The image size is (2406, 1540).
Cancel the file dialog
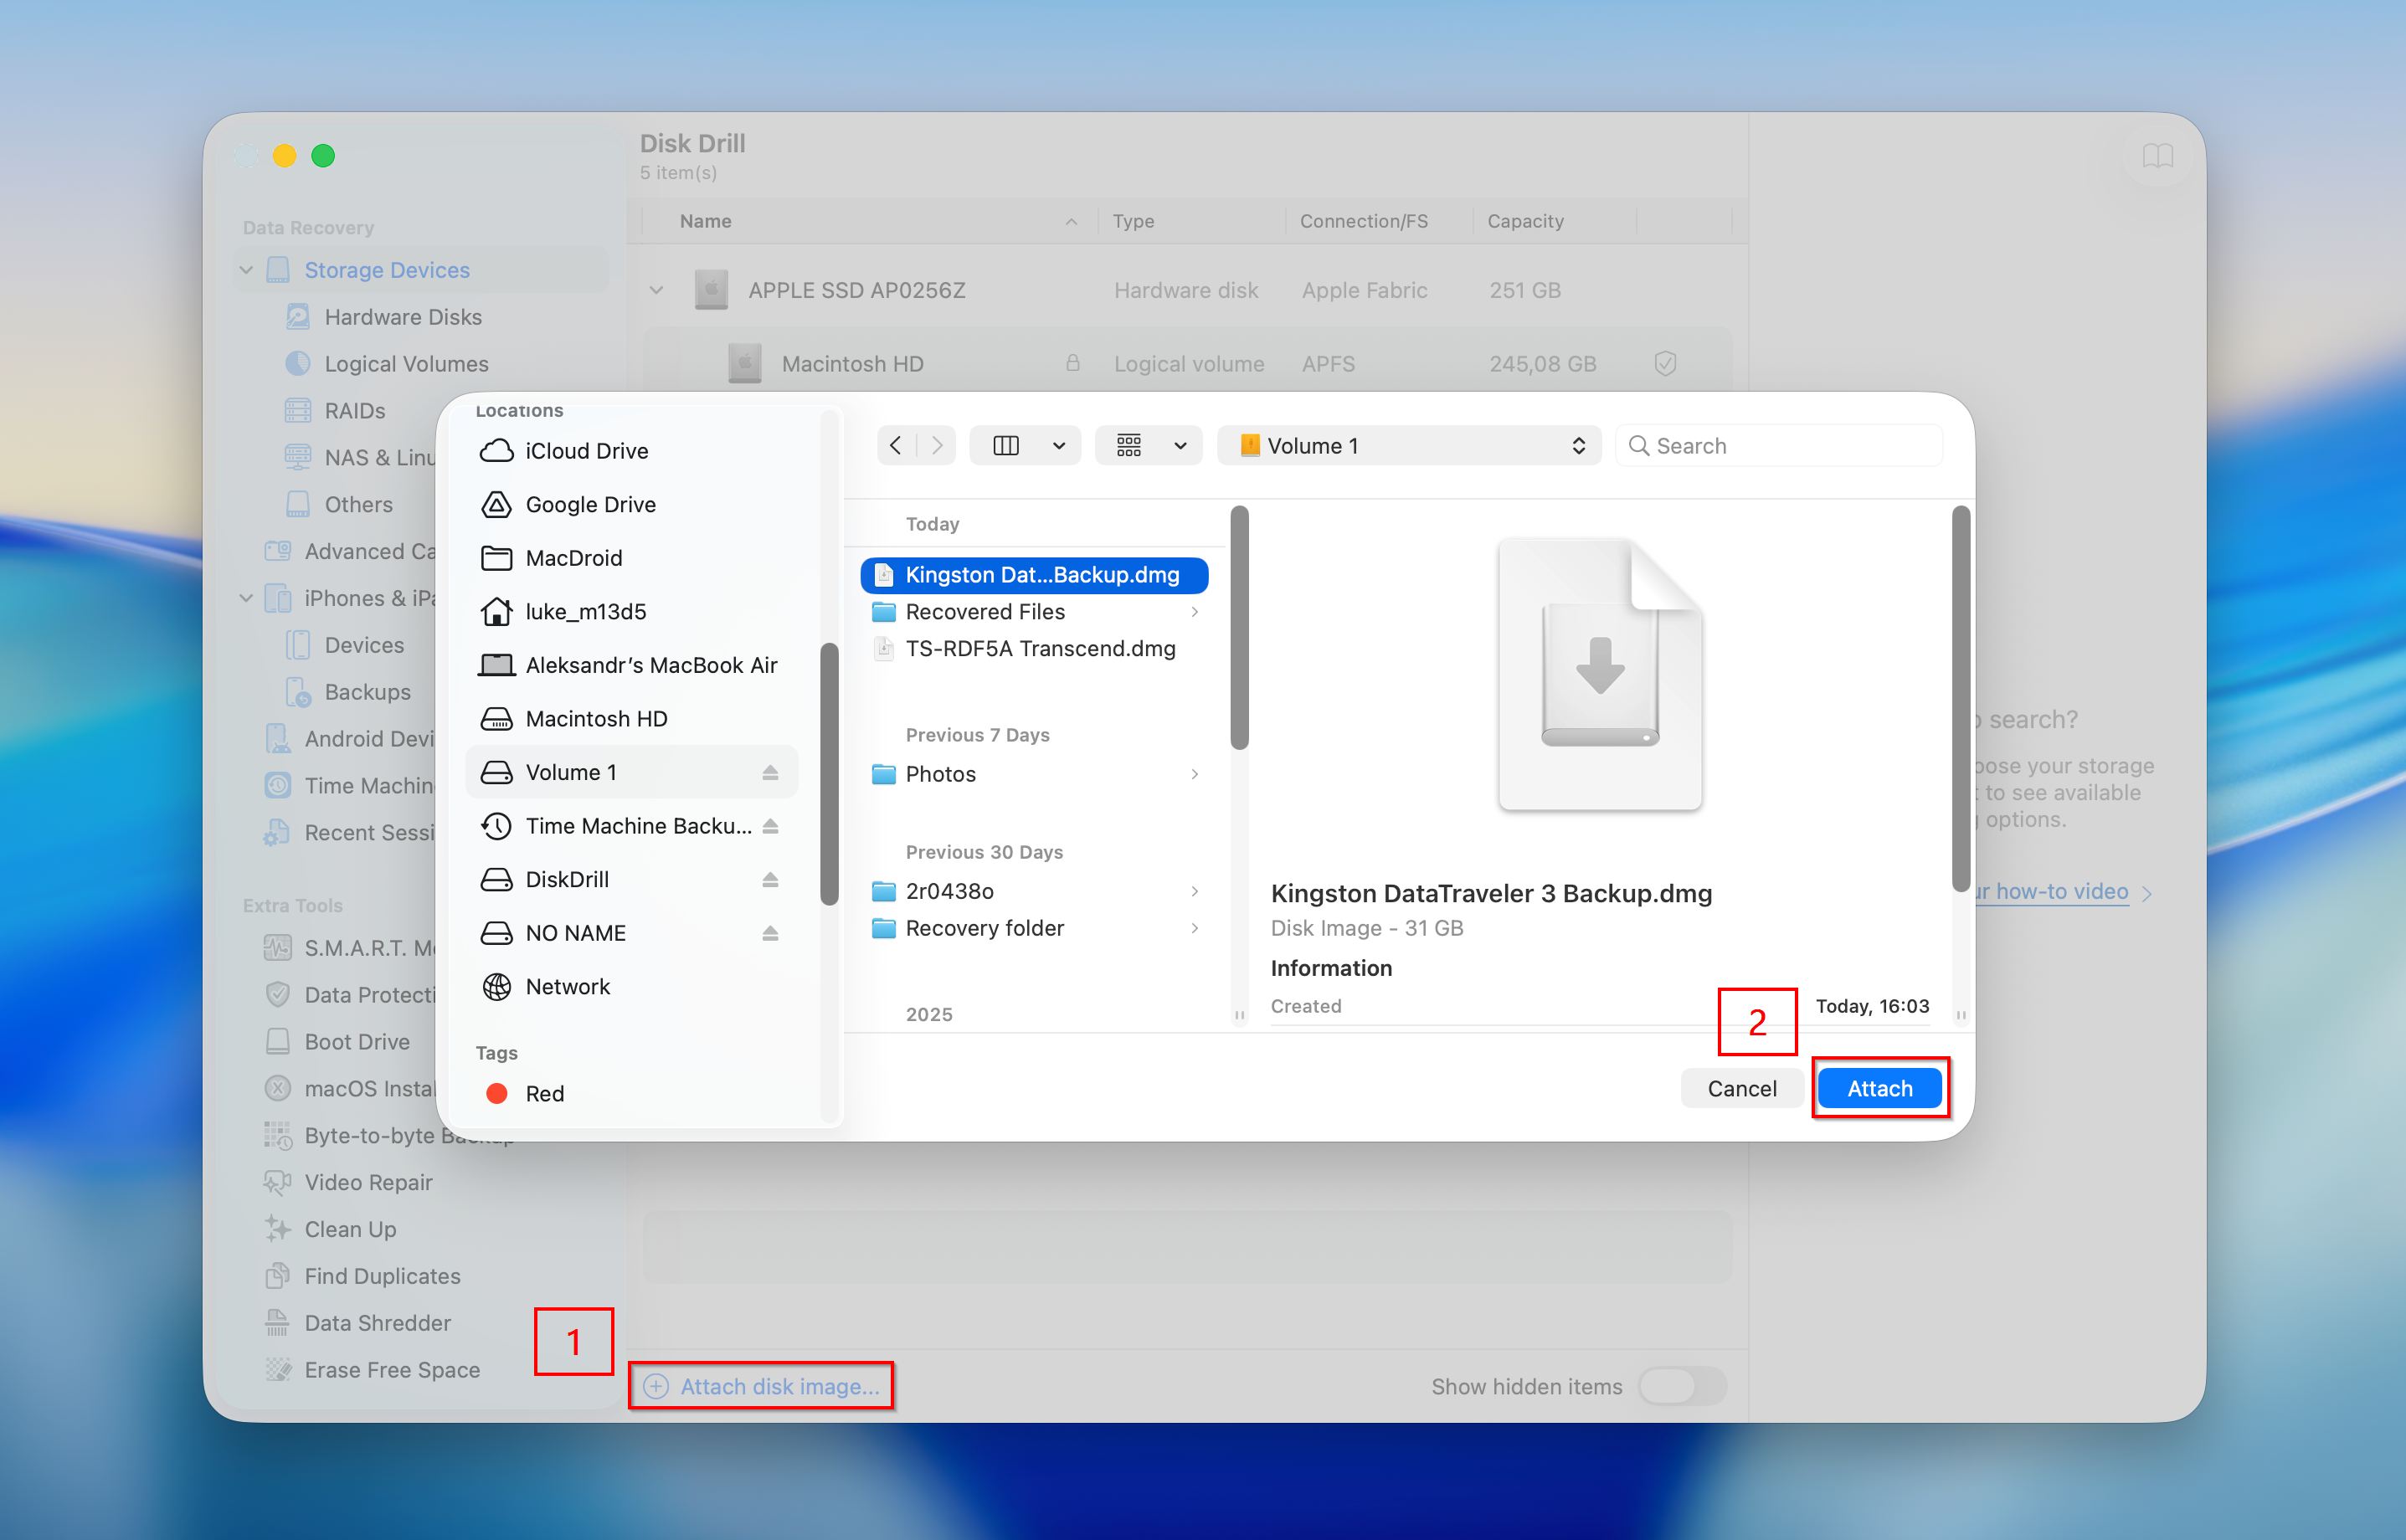1741,1088
